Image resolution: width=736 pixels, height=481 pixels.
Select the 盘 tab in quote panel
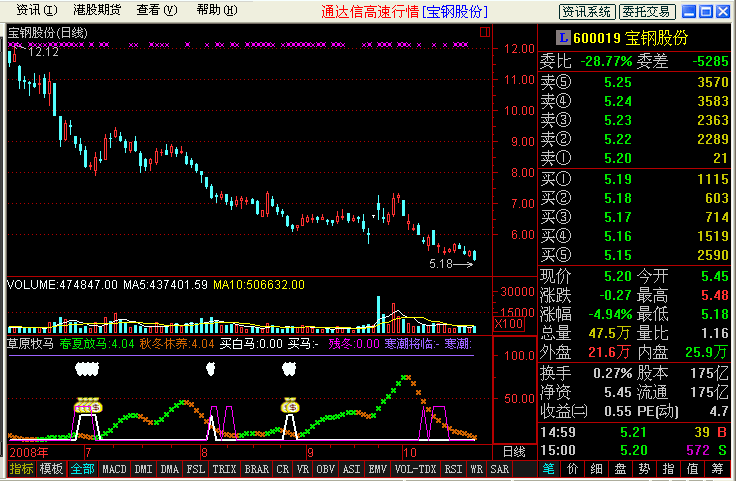pos(620,469)
